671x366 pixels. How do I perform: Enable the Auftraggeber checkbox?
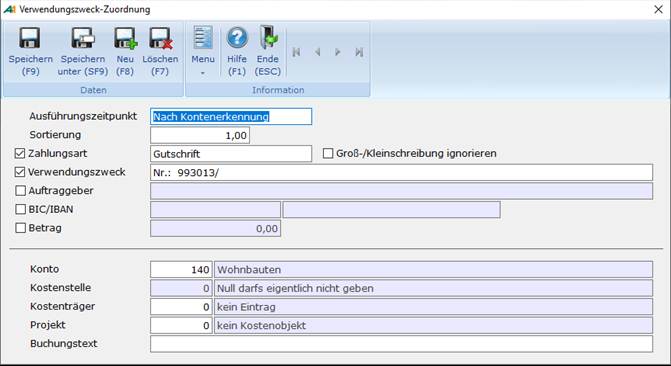[20, 190]
